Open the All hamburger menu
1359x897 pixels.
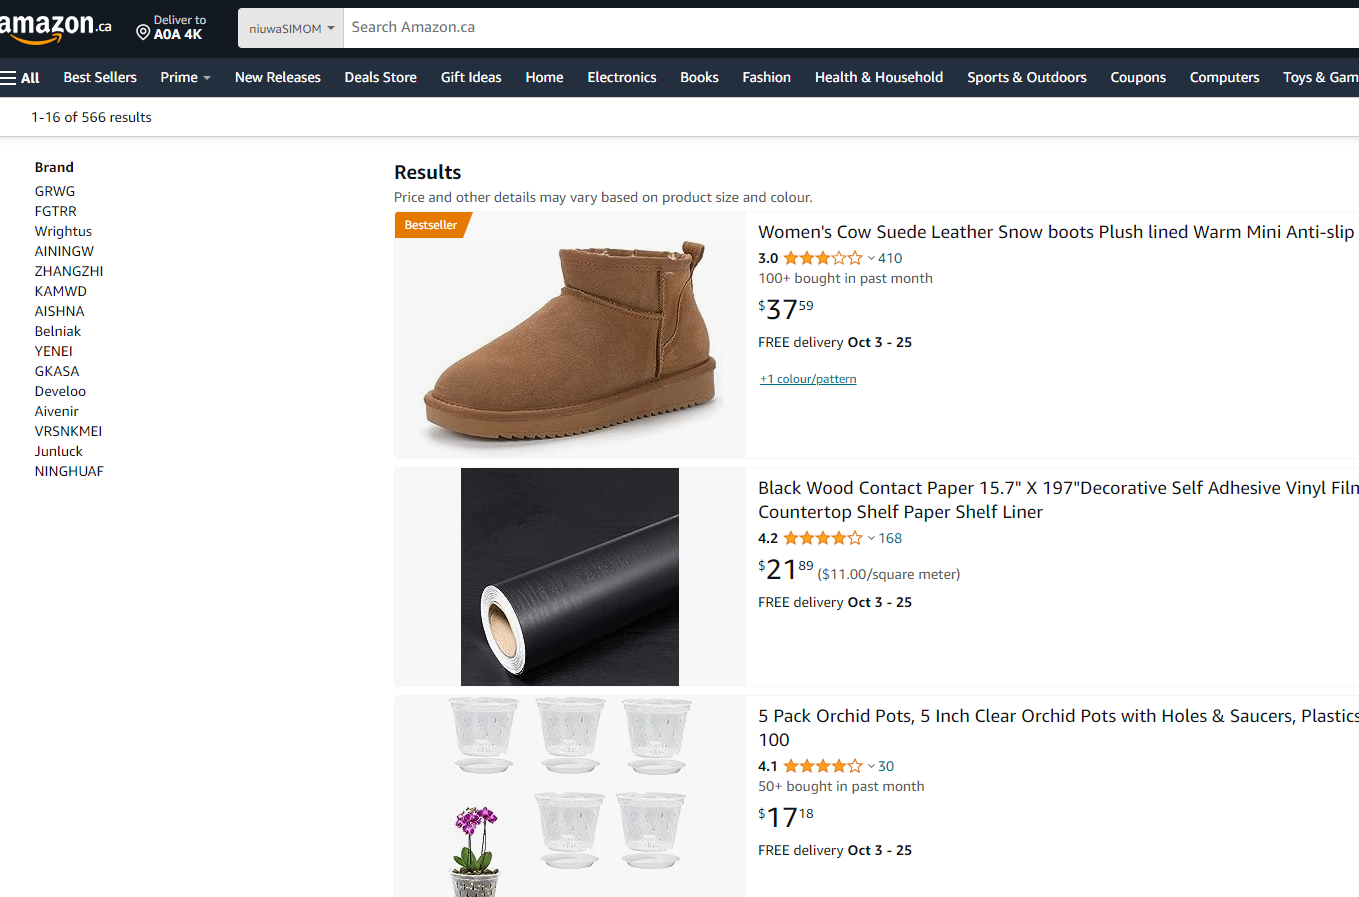(20, 77)
